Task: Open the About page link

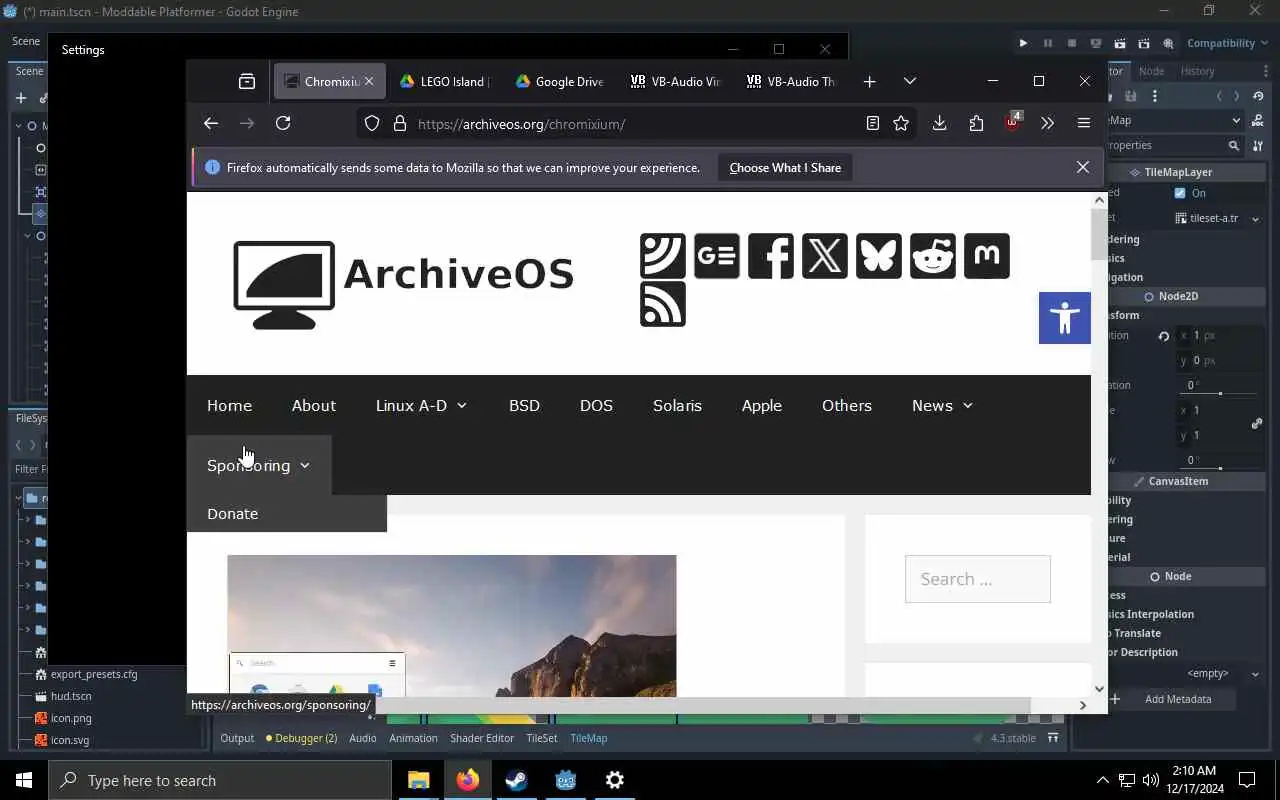Action: click(313, 405)
